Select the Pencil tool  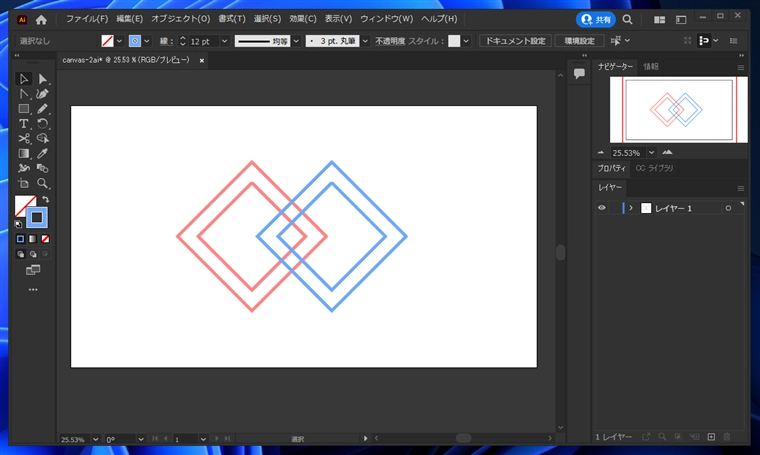(x=43, y=109)
